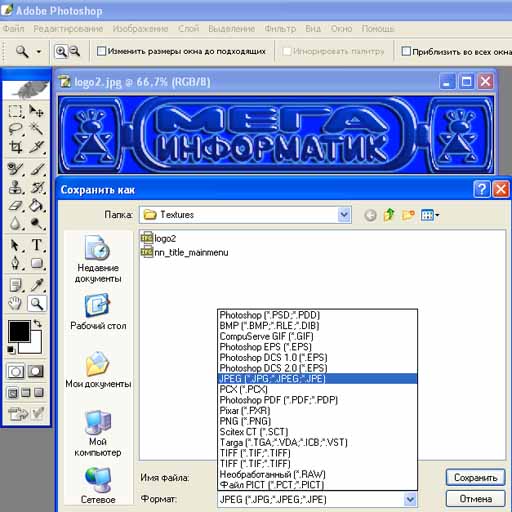This screenshot has height=512, width=512.
Task: Switch to Quick Mask mode
Action: point(36,371)
